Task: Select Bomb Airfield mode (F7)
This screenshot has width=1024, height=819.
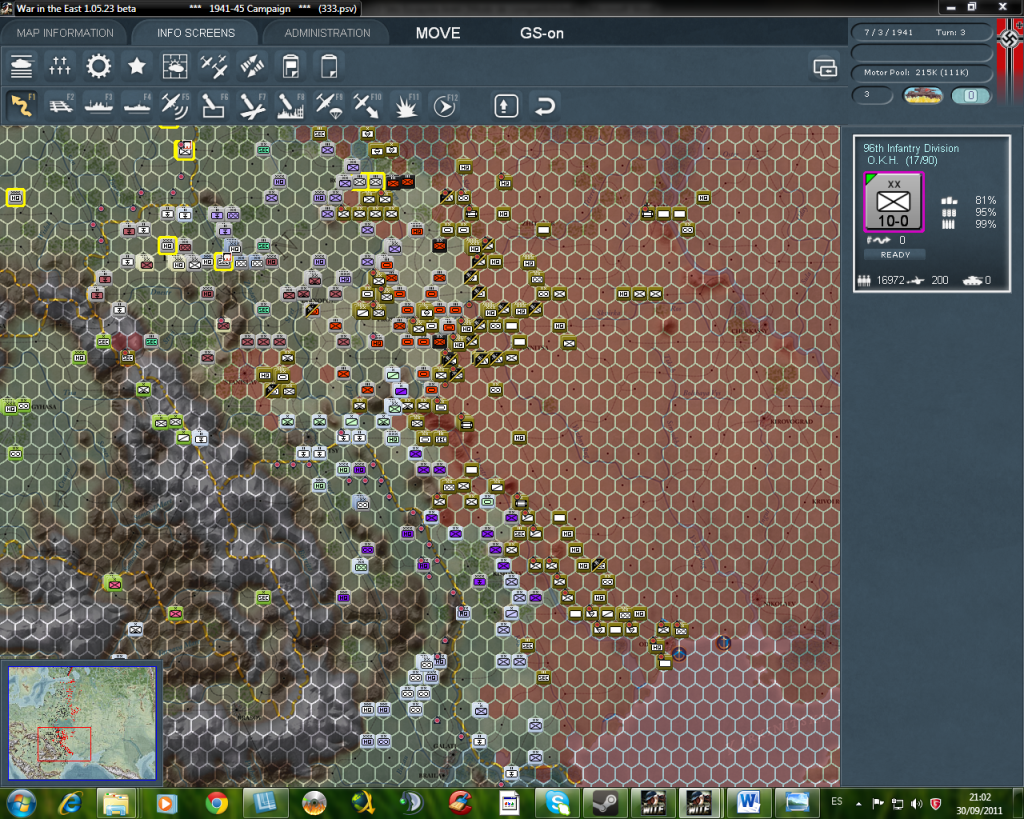Action: (252, 105)
